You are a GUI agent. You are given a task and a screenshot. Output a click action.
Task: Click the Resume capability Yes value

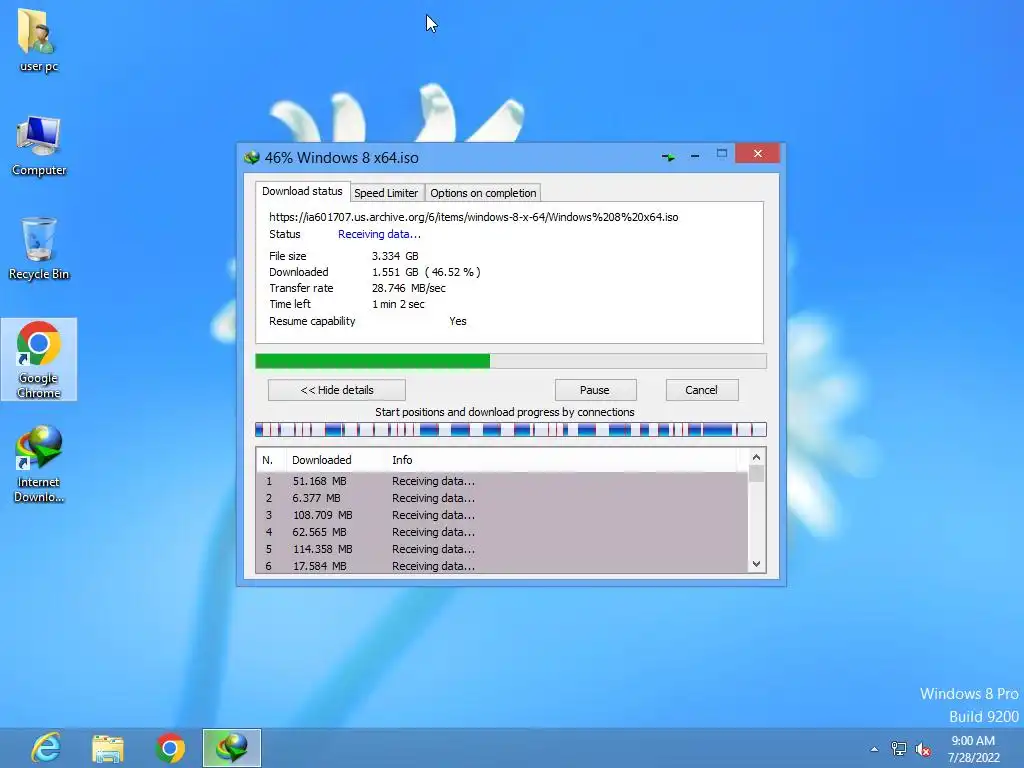[458, 321]
